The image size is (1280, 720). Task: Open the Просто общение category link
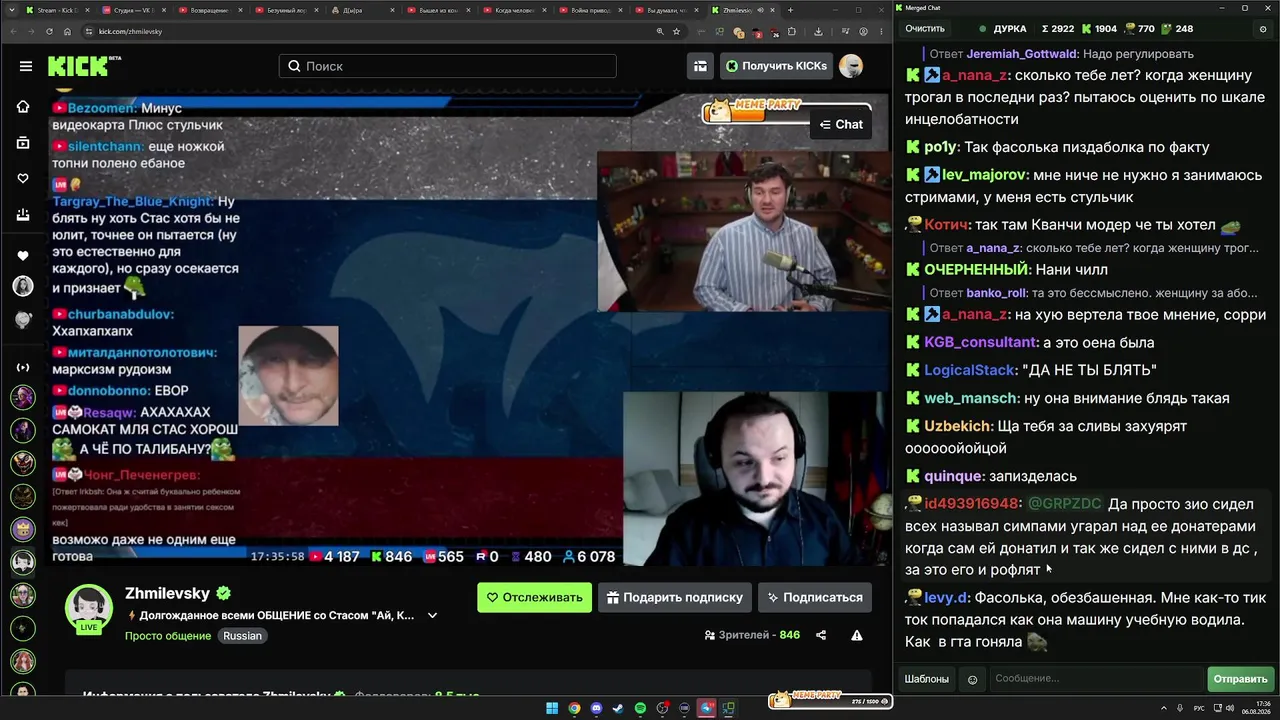tap(168, 636)
